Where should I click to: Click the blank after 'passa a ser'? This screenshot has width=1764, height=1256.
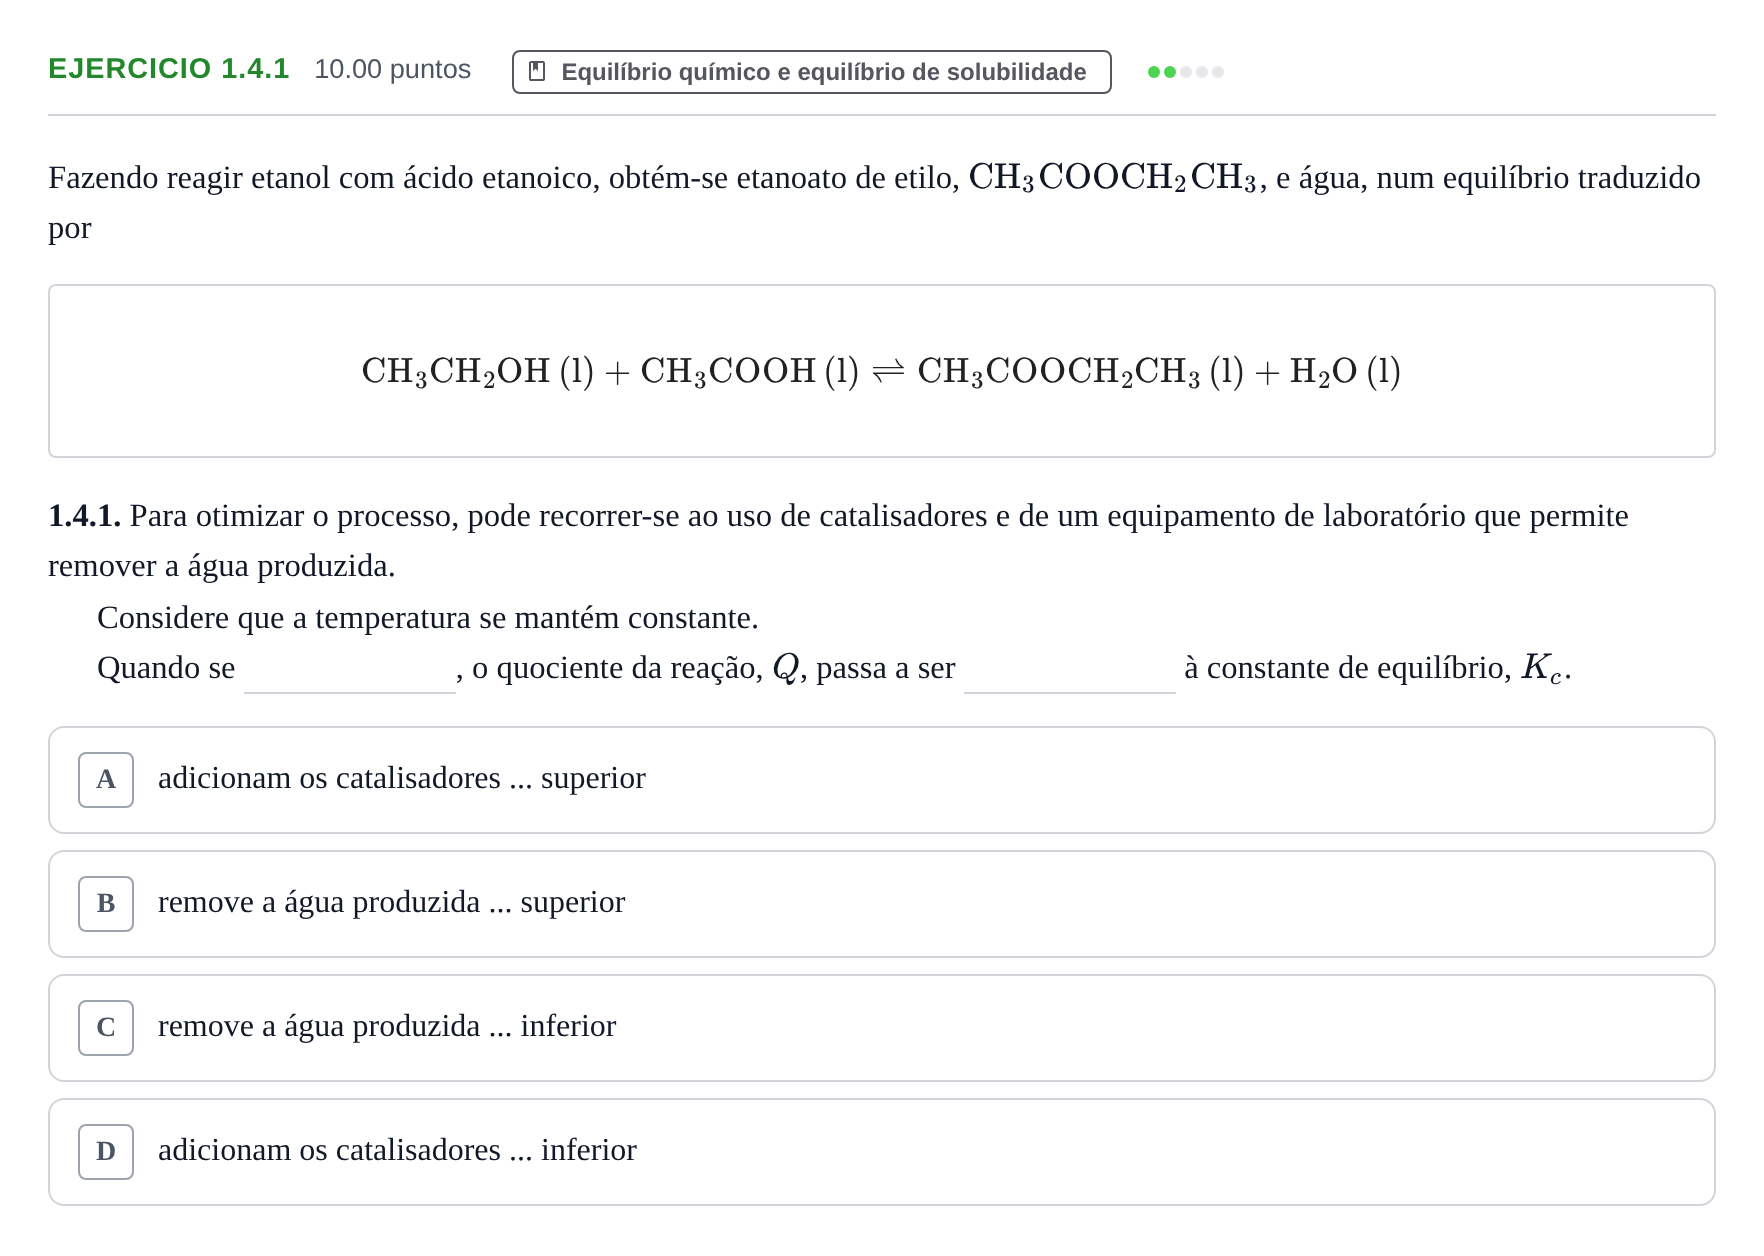(1069, 670)
